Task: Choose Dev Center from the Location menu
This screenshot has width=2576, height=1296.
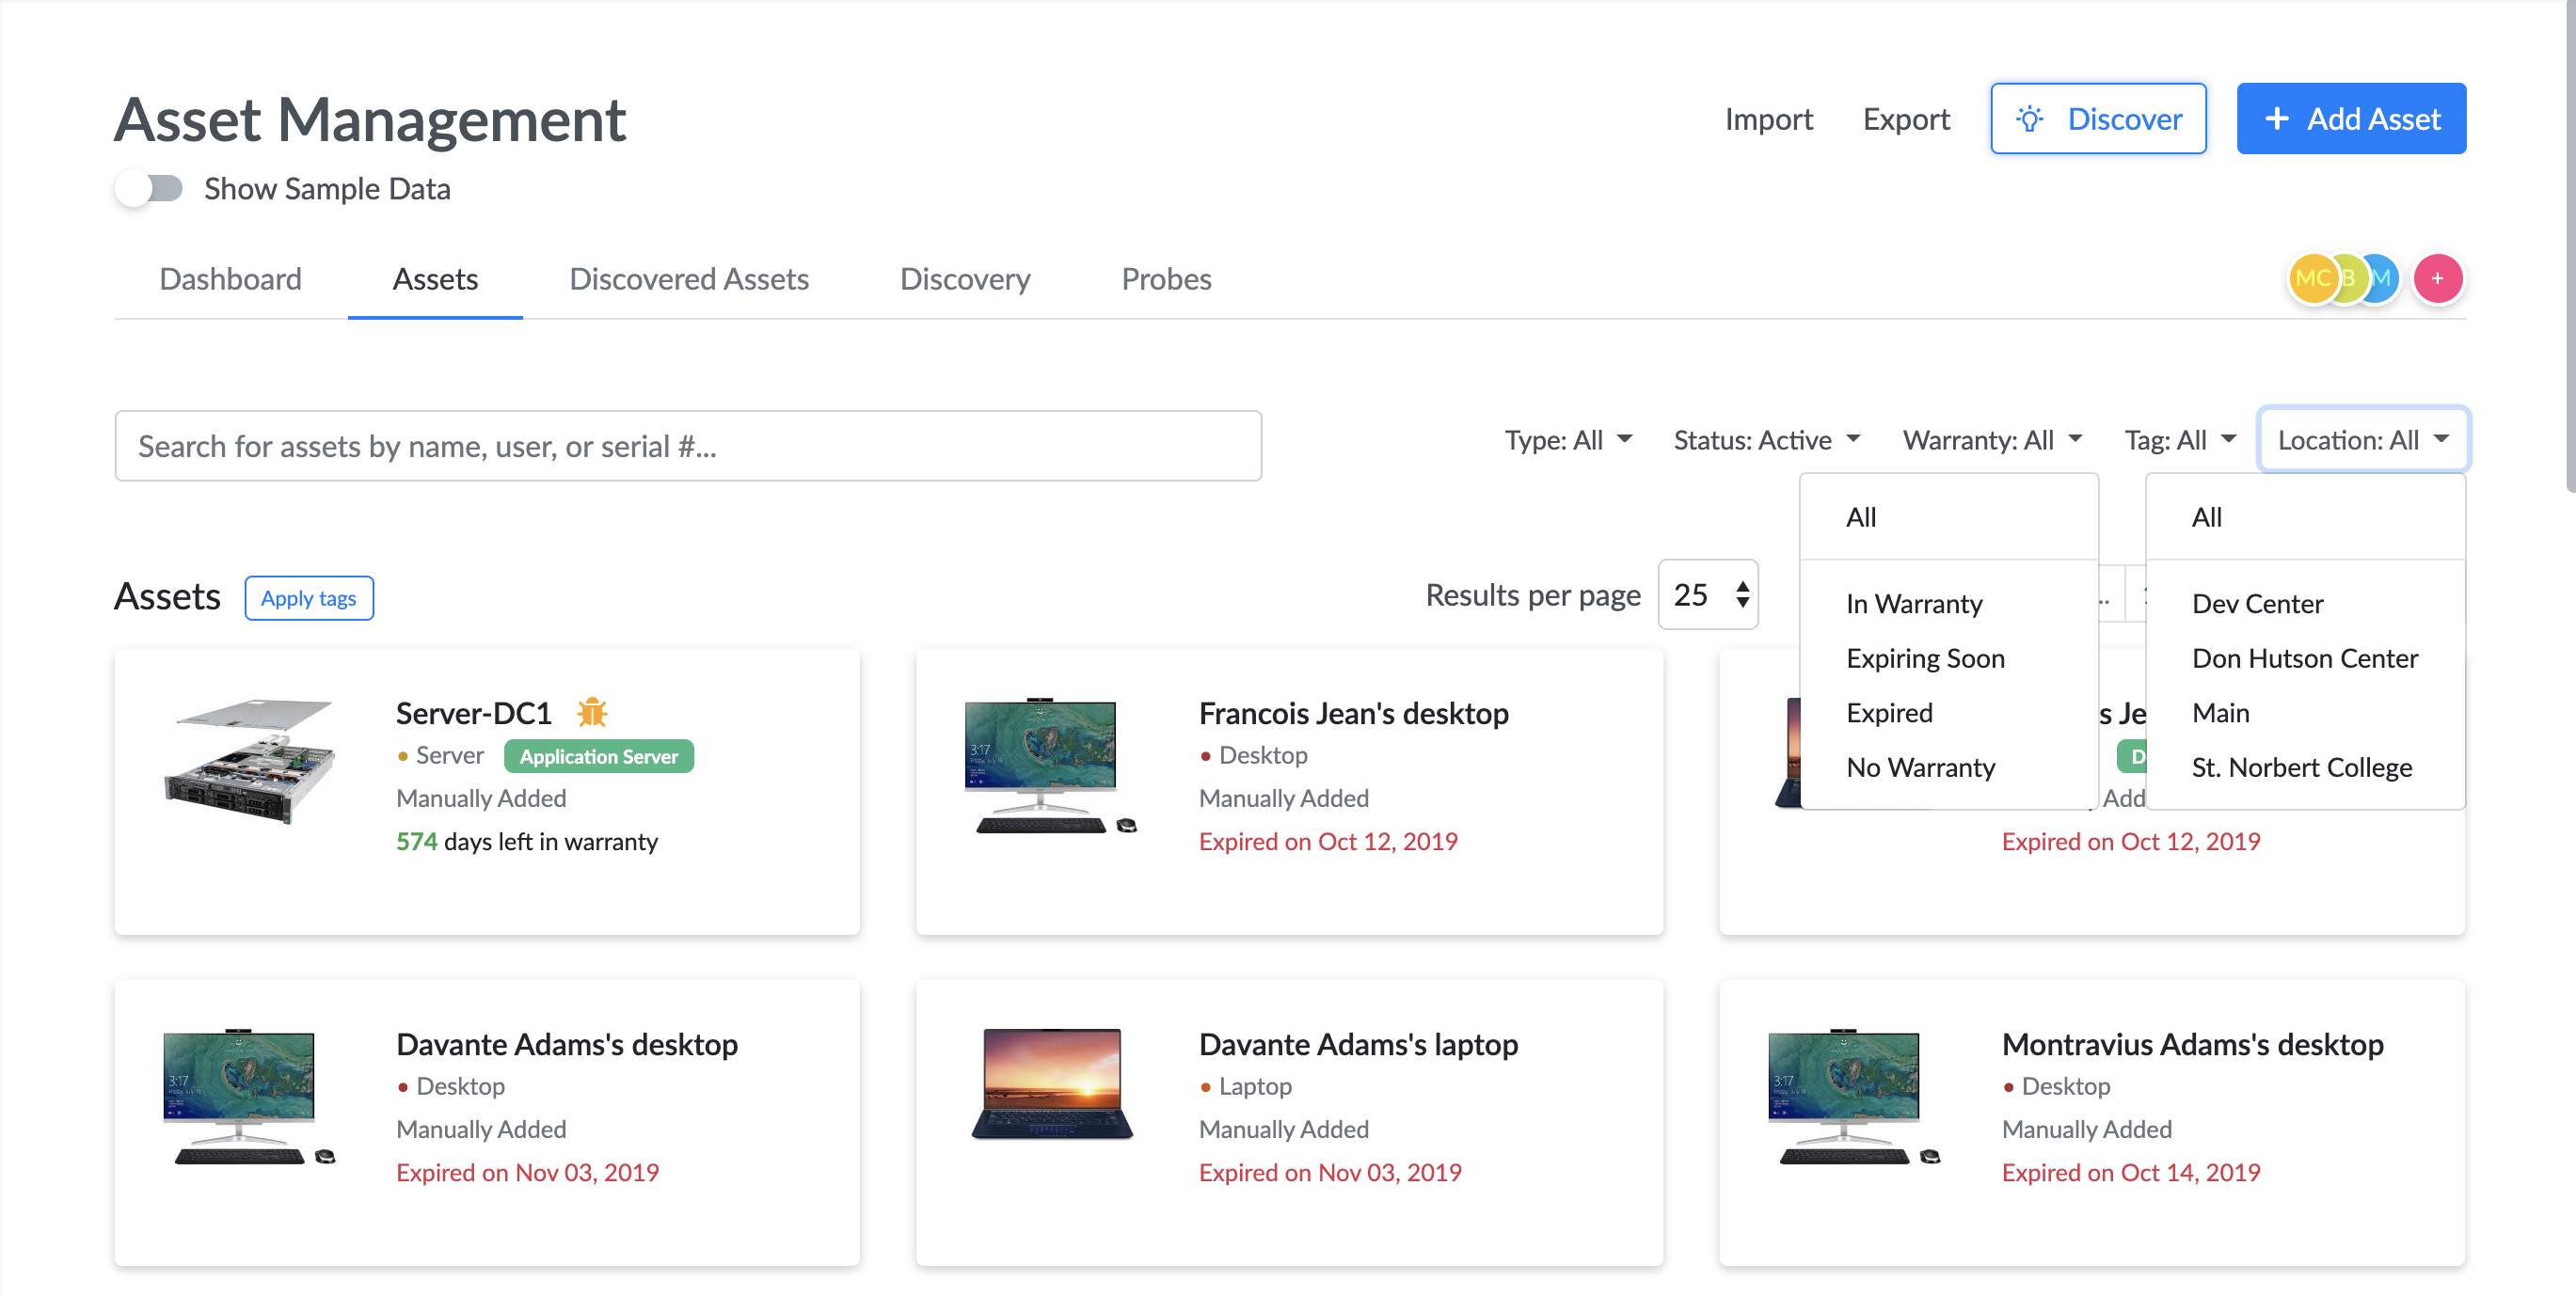Action: 2257,603
